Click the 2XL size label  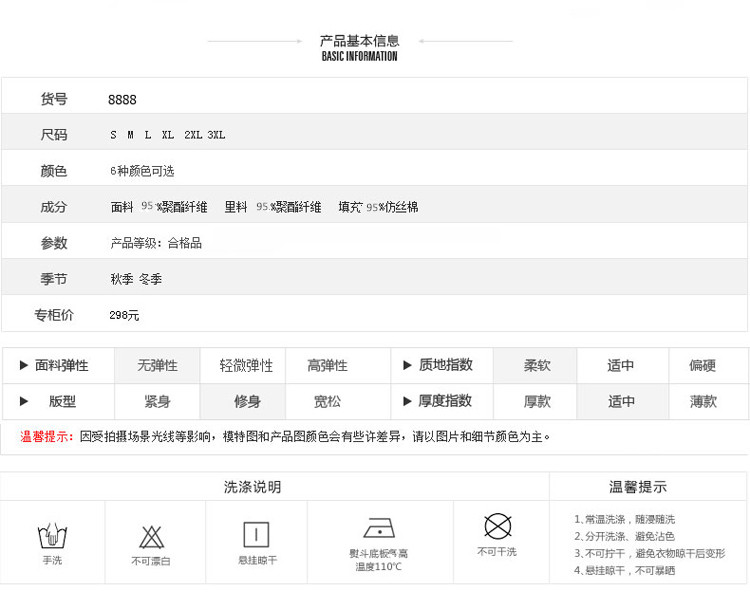point(193,135)
